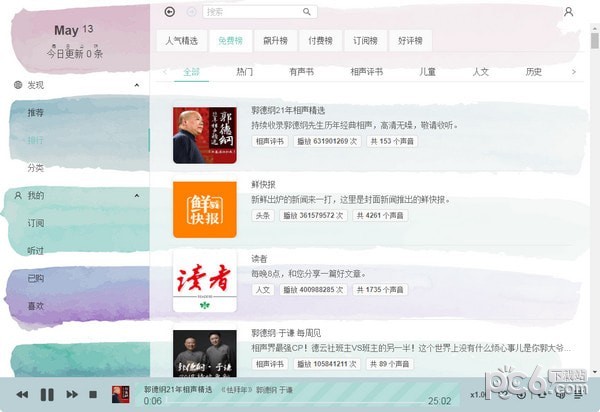Click the rewind playback button
Screen dimensions: 600x412
22,394
